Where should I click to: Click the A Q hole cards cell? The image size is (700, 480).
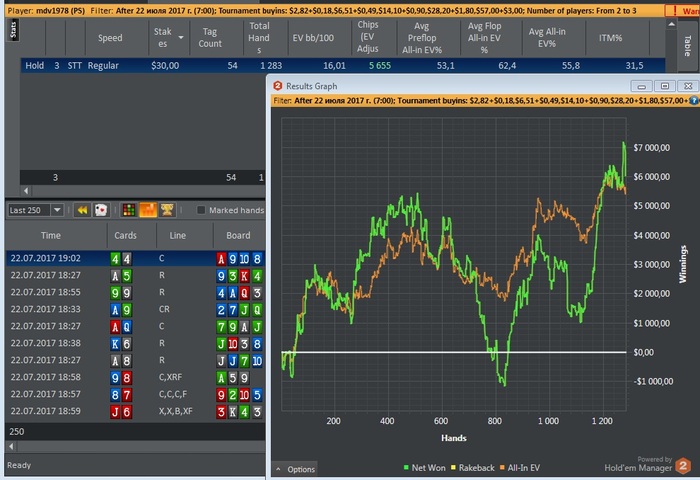(x=121, y=327)
